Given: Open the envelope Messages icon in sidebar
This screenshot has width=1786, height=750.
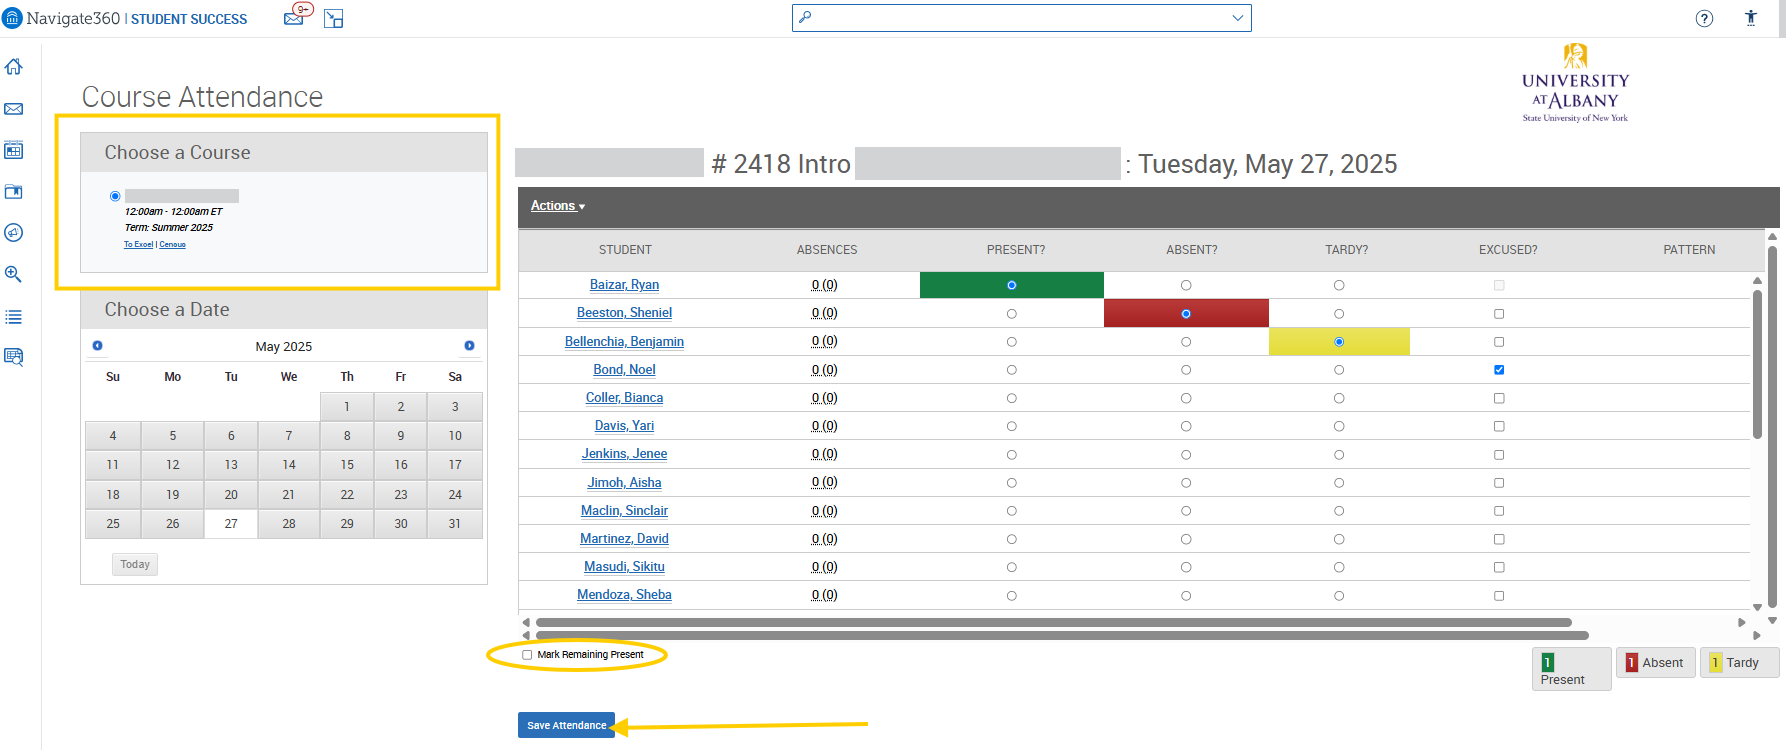Looking at the screenshot, I should tap(14, 109).
